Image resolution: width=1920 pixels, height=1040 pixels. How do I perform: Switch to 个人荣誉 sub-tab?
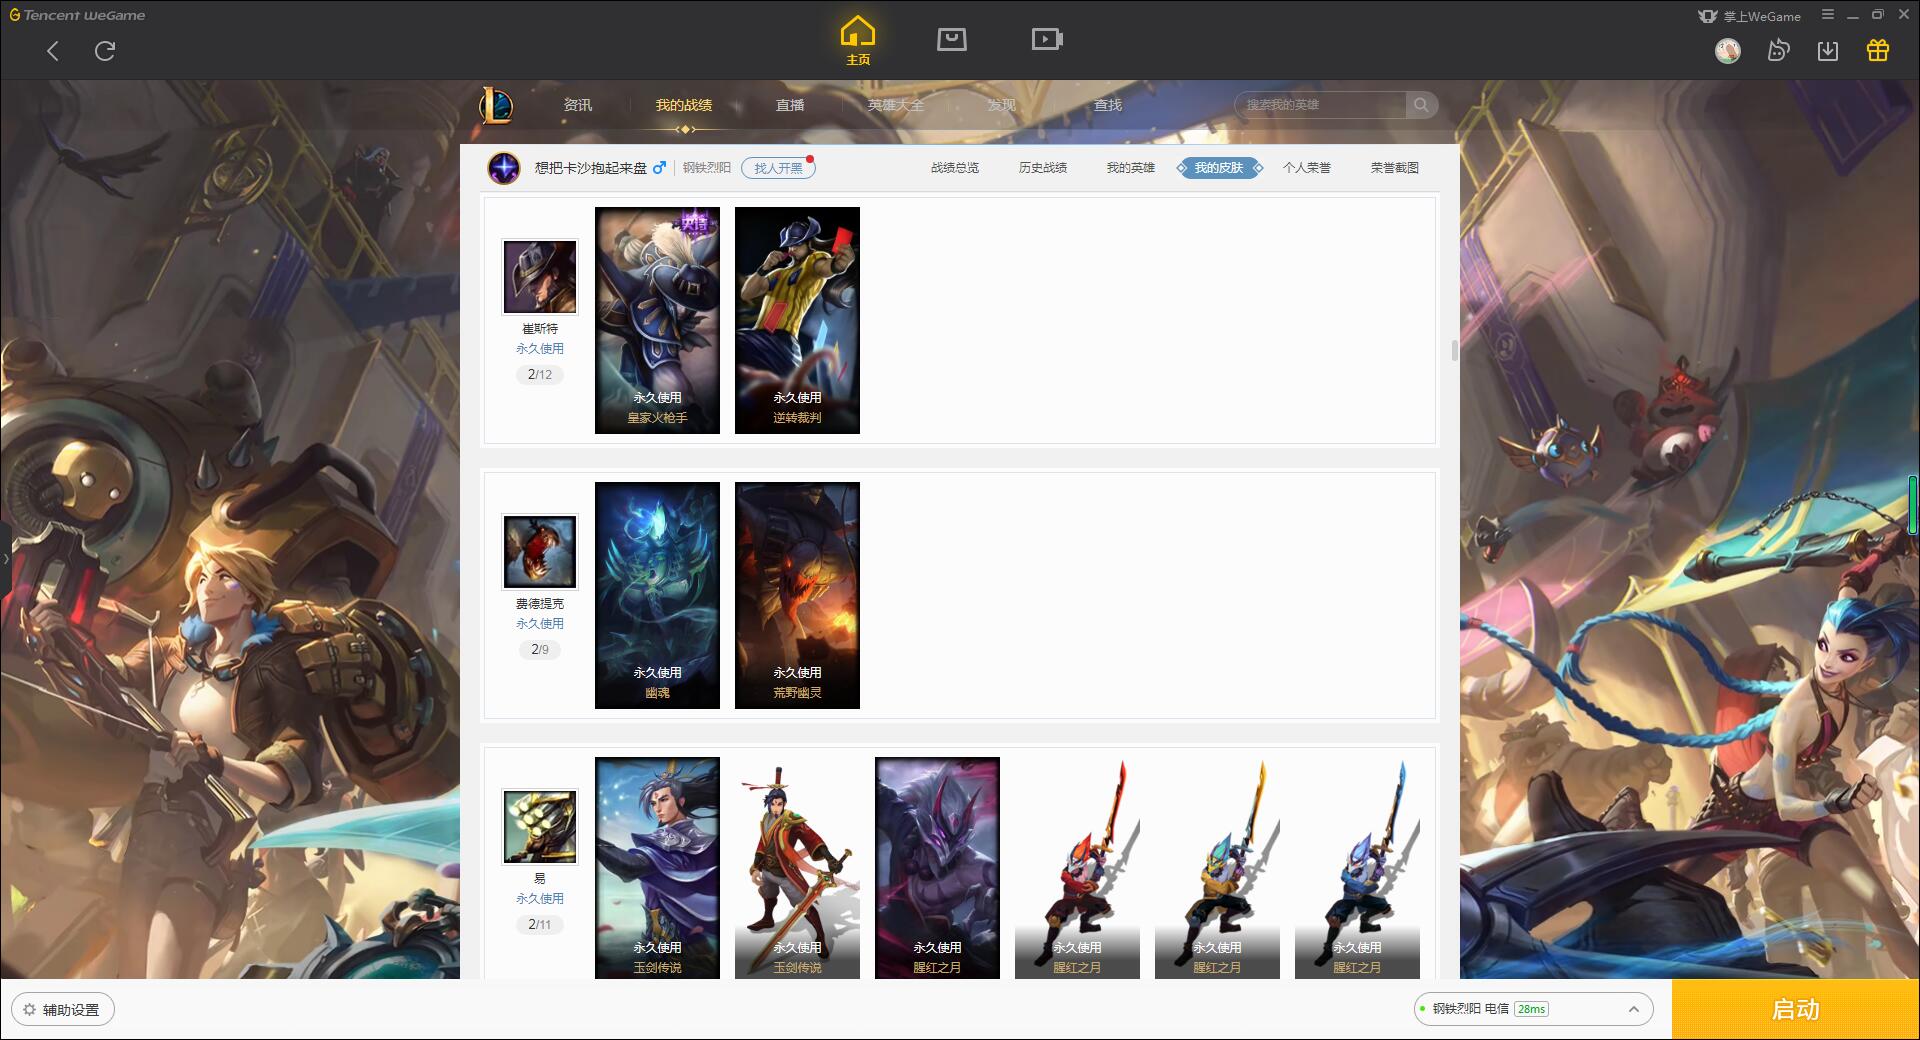[x=1307, y=168]
